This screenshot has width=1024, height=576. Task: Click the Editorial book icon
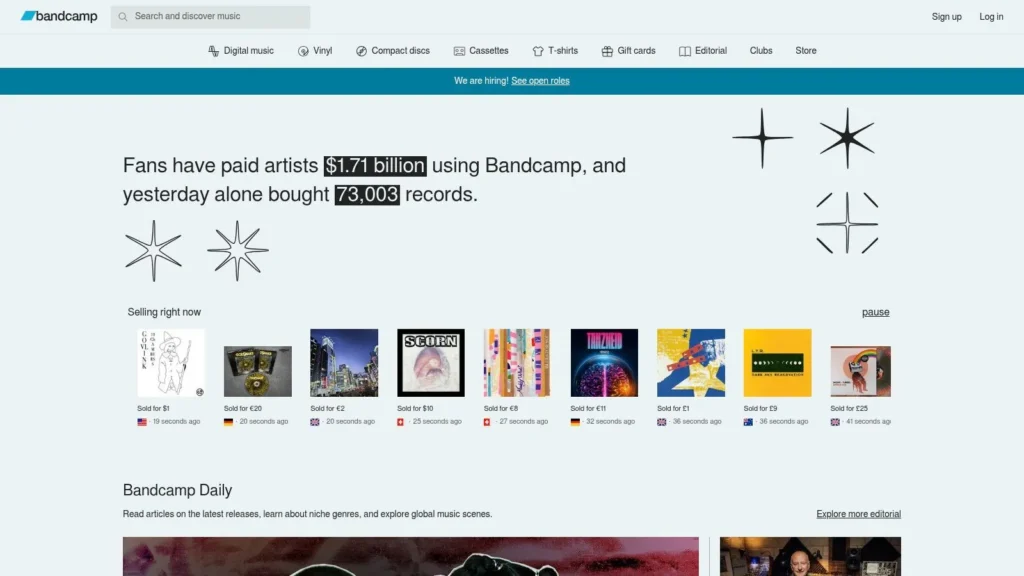pos(684,51)
